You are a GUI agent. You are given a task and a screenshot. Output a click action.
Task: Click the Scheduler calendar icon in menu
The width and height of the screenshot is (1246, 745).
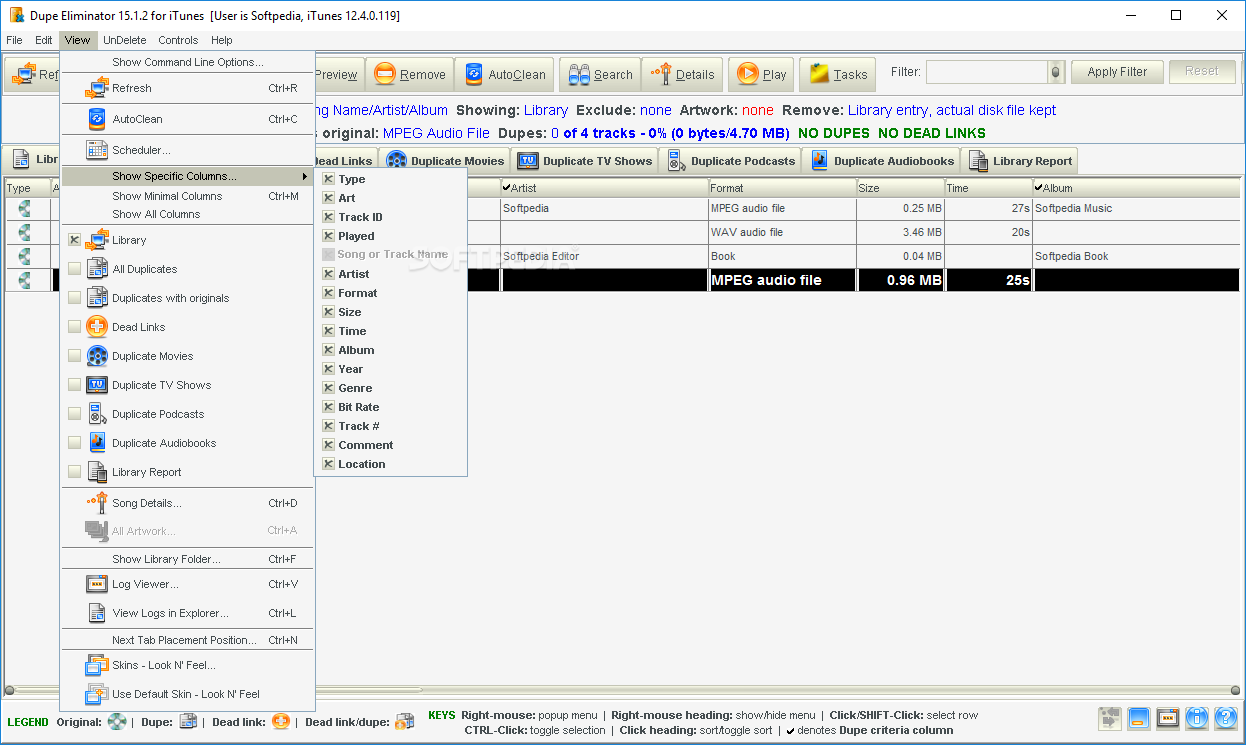coord(97,150)
